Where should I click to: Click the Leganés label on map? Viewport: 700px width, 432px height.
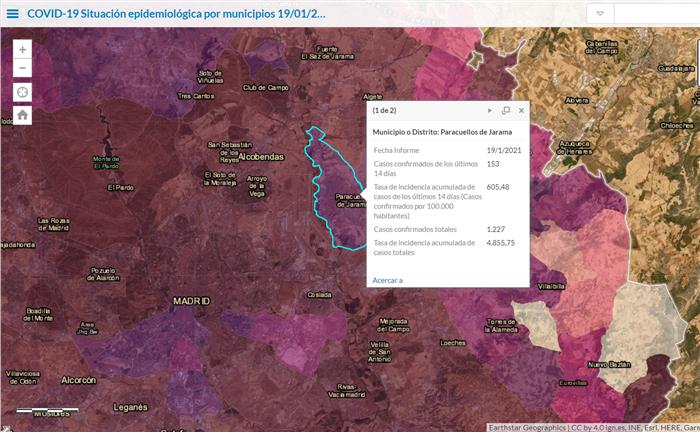coord(130,407)
